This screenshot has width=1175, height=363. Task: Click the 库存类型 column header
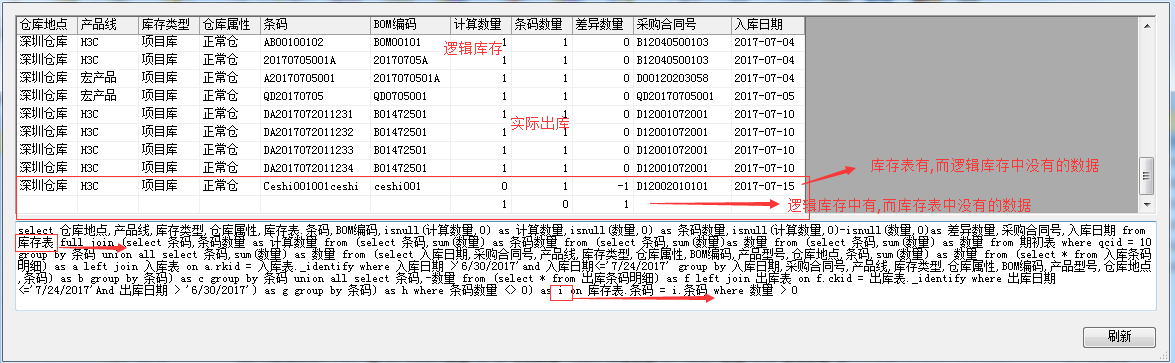coord(169,25)
